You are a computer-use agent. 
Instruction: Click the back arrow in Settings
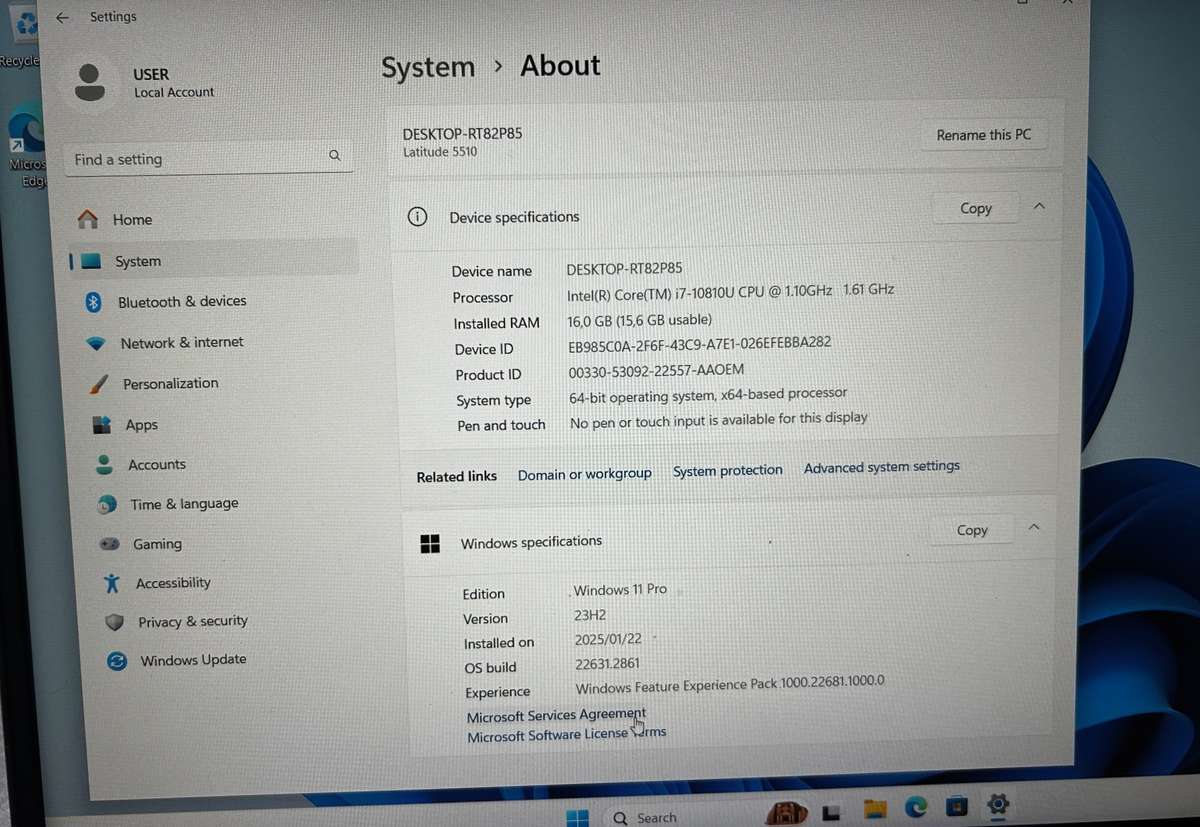62,16
